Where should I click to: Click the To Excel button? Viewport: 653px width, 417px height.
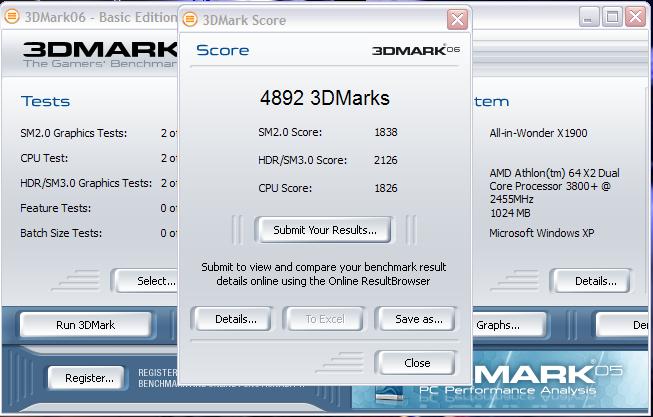tap(324, 319)
